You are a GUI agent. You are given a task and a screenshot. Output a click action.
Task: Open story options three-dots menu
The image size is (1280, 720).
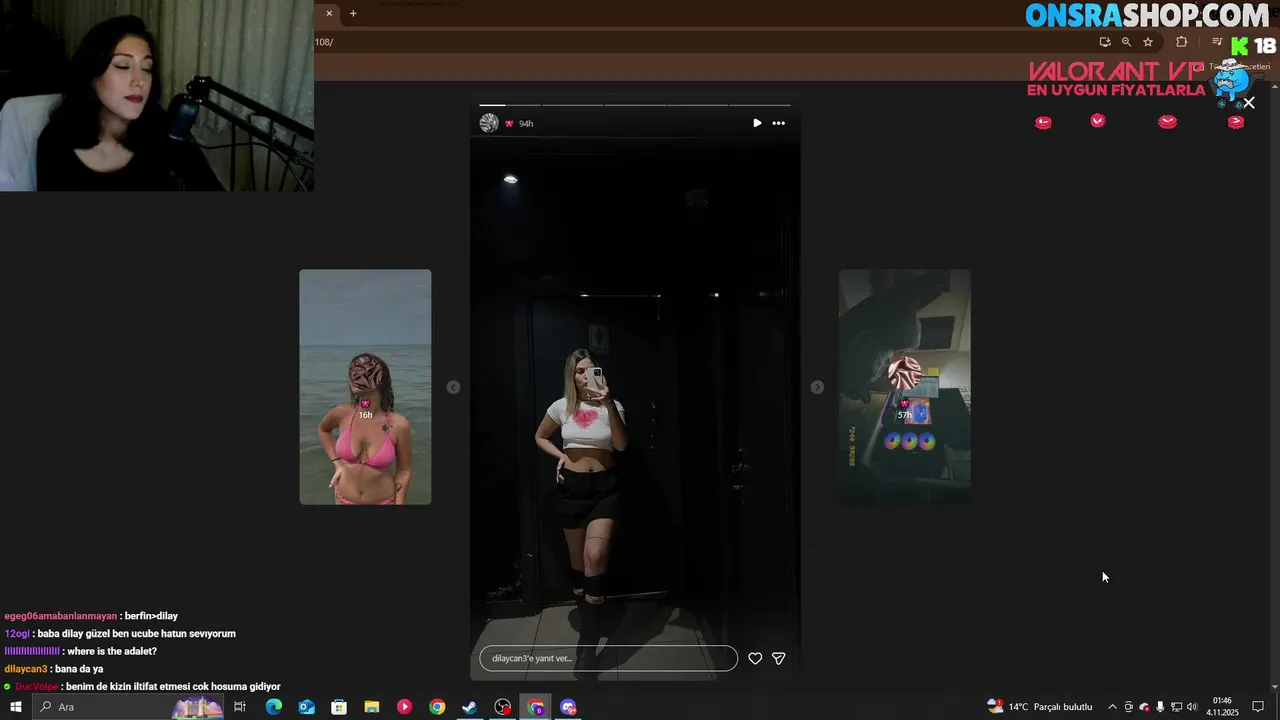coord(779,123)
